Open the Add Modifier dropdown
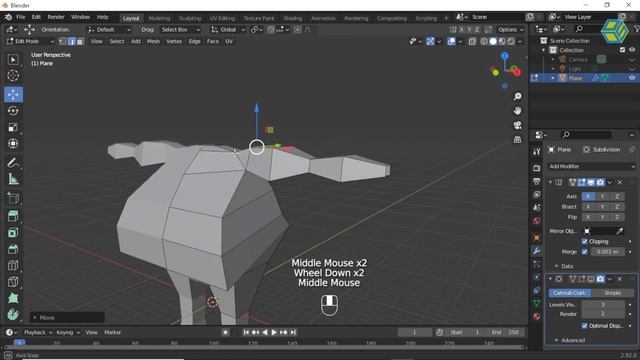640x360 pixels. (x=591, y=166)
